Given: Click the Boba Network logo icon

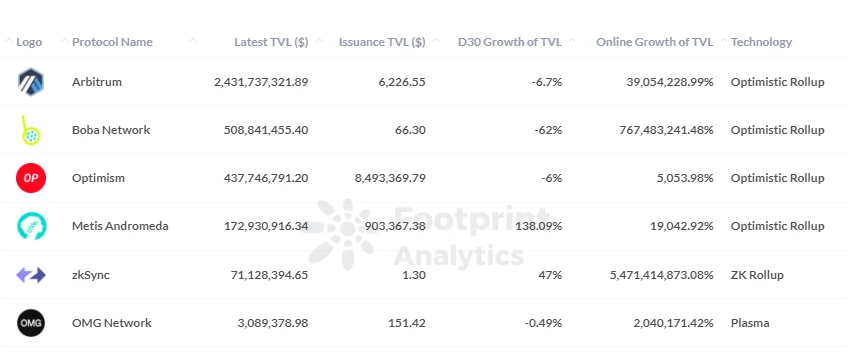Looking at the screenshot, I should 30,130.
